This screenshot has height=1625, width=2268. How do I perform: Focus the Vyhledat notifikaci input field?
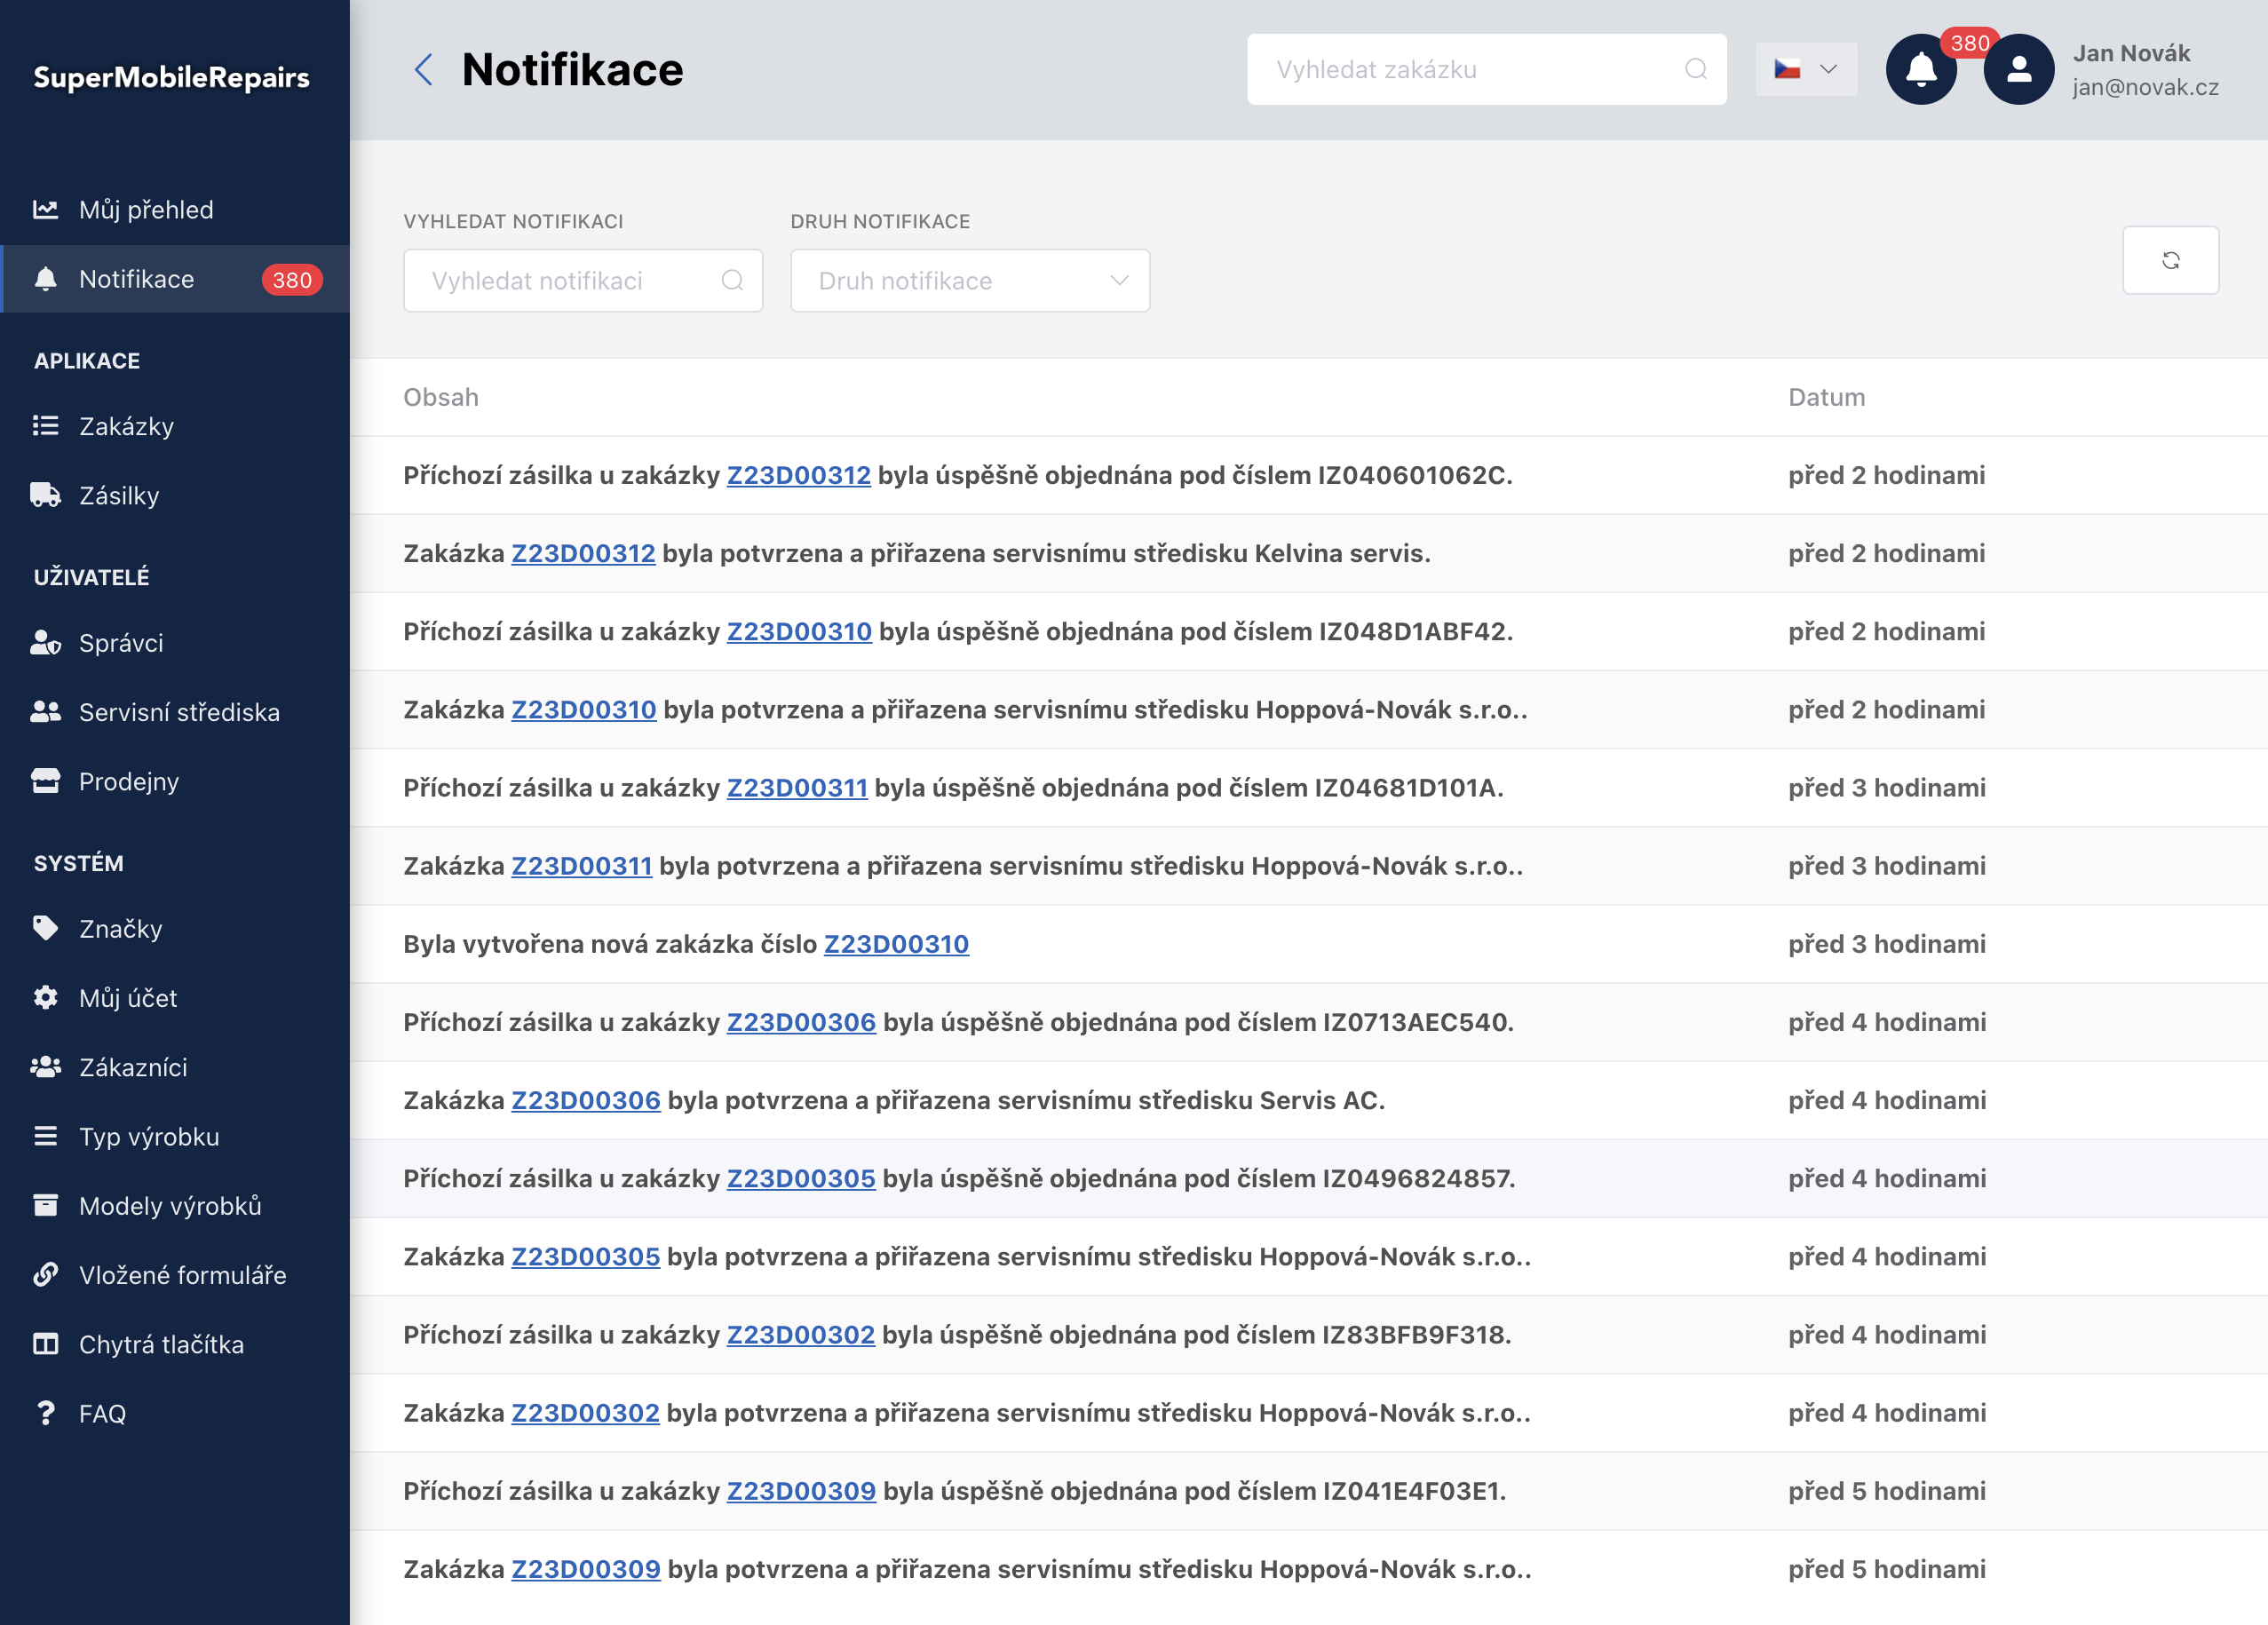pos(583,281)
